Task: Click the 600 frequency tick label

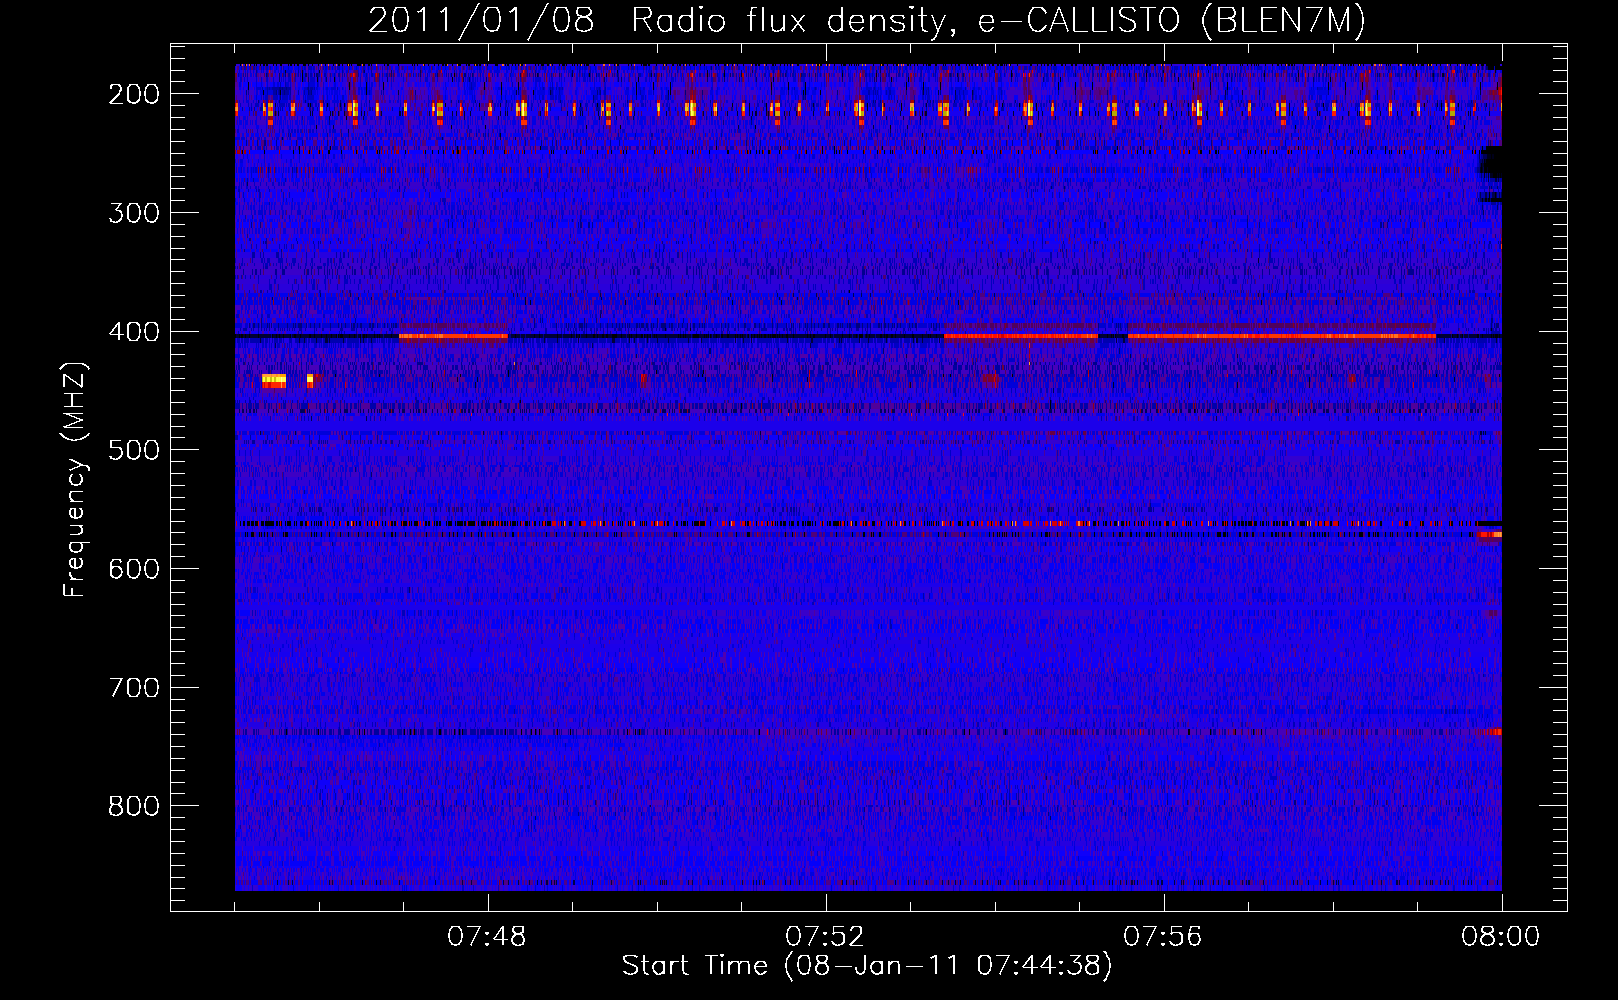Action: pyautogui.click(x=134, y=569)
